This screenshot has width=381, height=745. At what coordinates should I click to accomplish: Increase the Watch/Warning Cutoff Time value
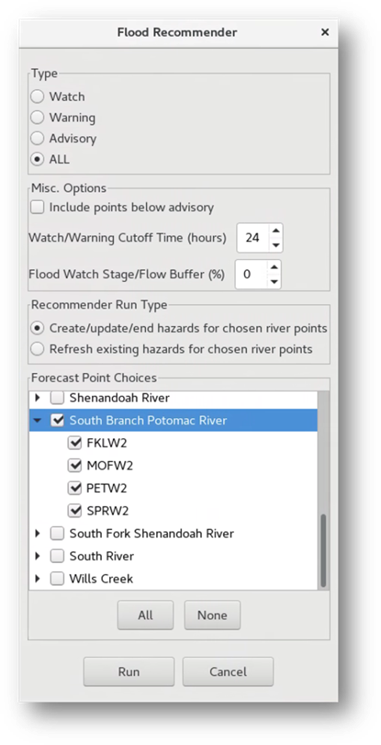point(275,230)
